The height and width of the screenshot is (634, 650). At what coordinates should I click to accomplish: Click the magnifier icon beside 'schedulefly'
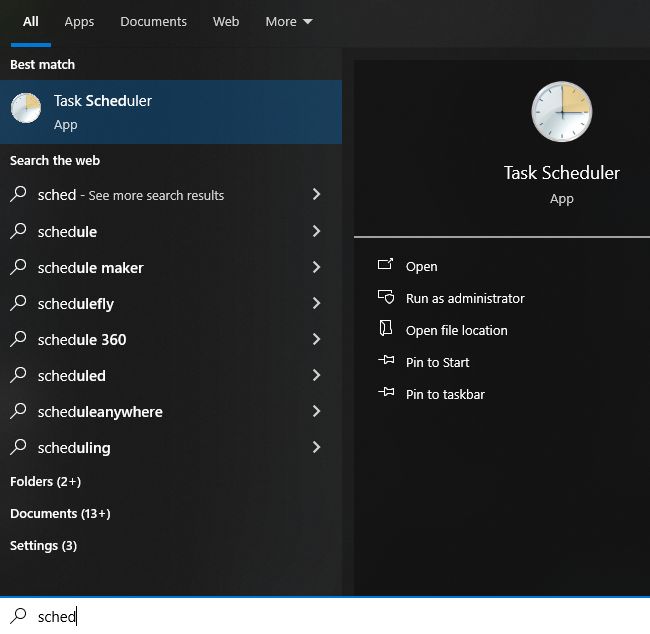tap(18, 303)
